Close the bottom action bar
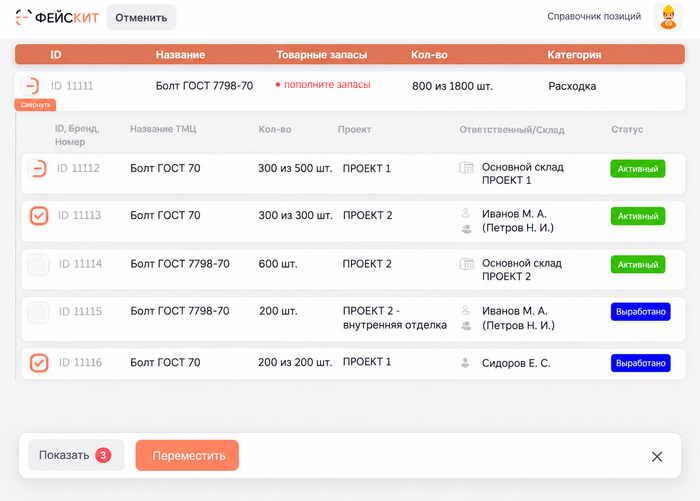 click(x=657, y=456)
